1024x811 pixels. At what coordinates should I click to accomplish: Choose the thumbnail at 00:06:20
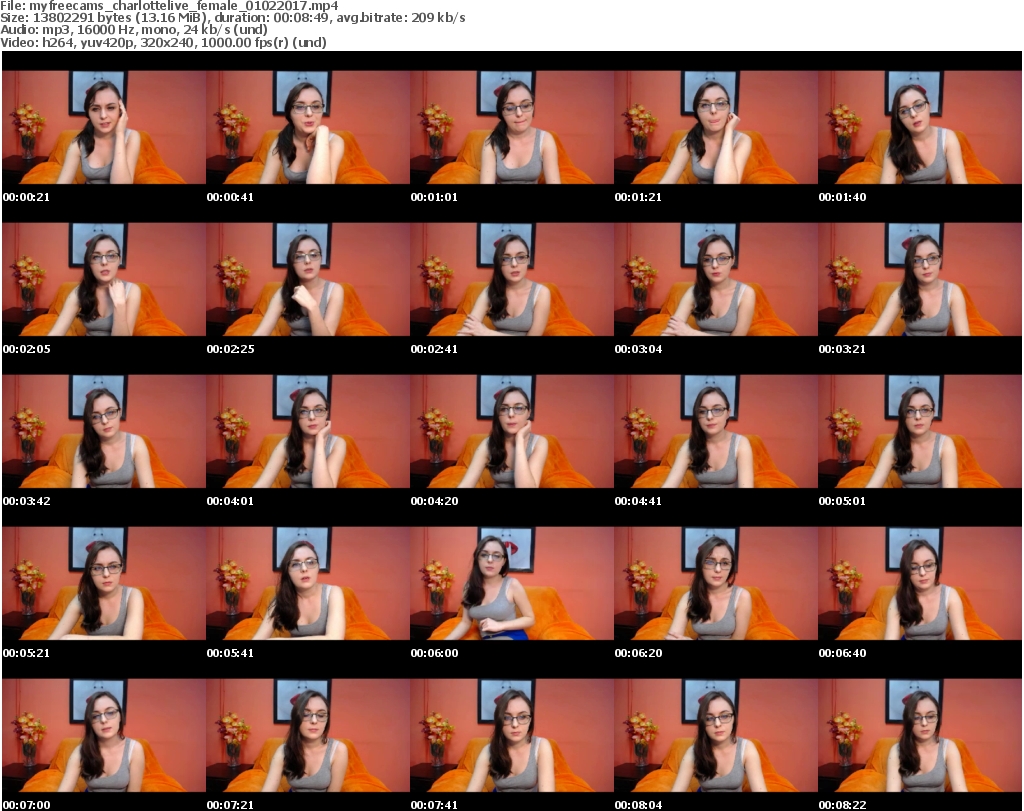click(x=716, y=583)
